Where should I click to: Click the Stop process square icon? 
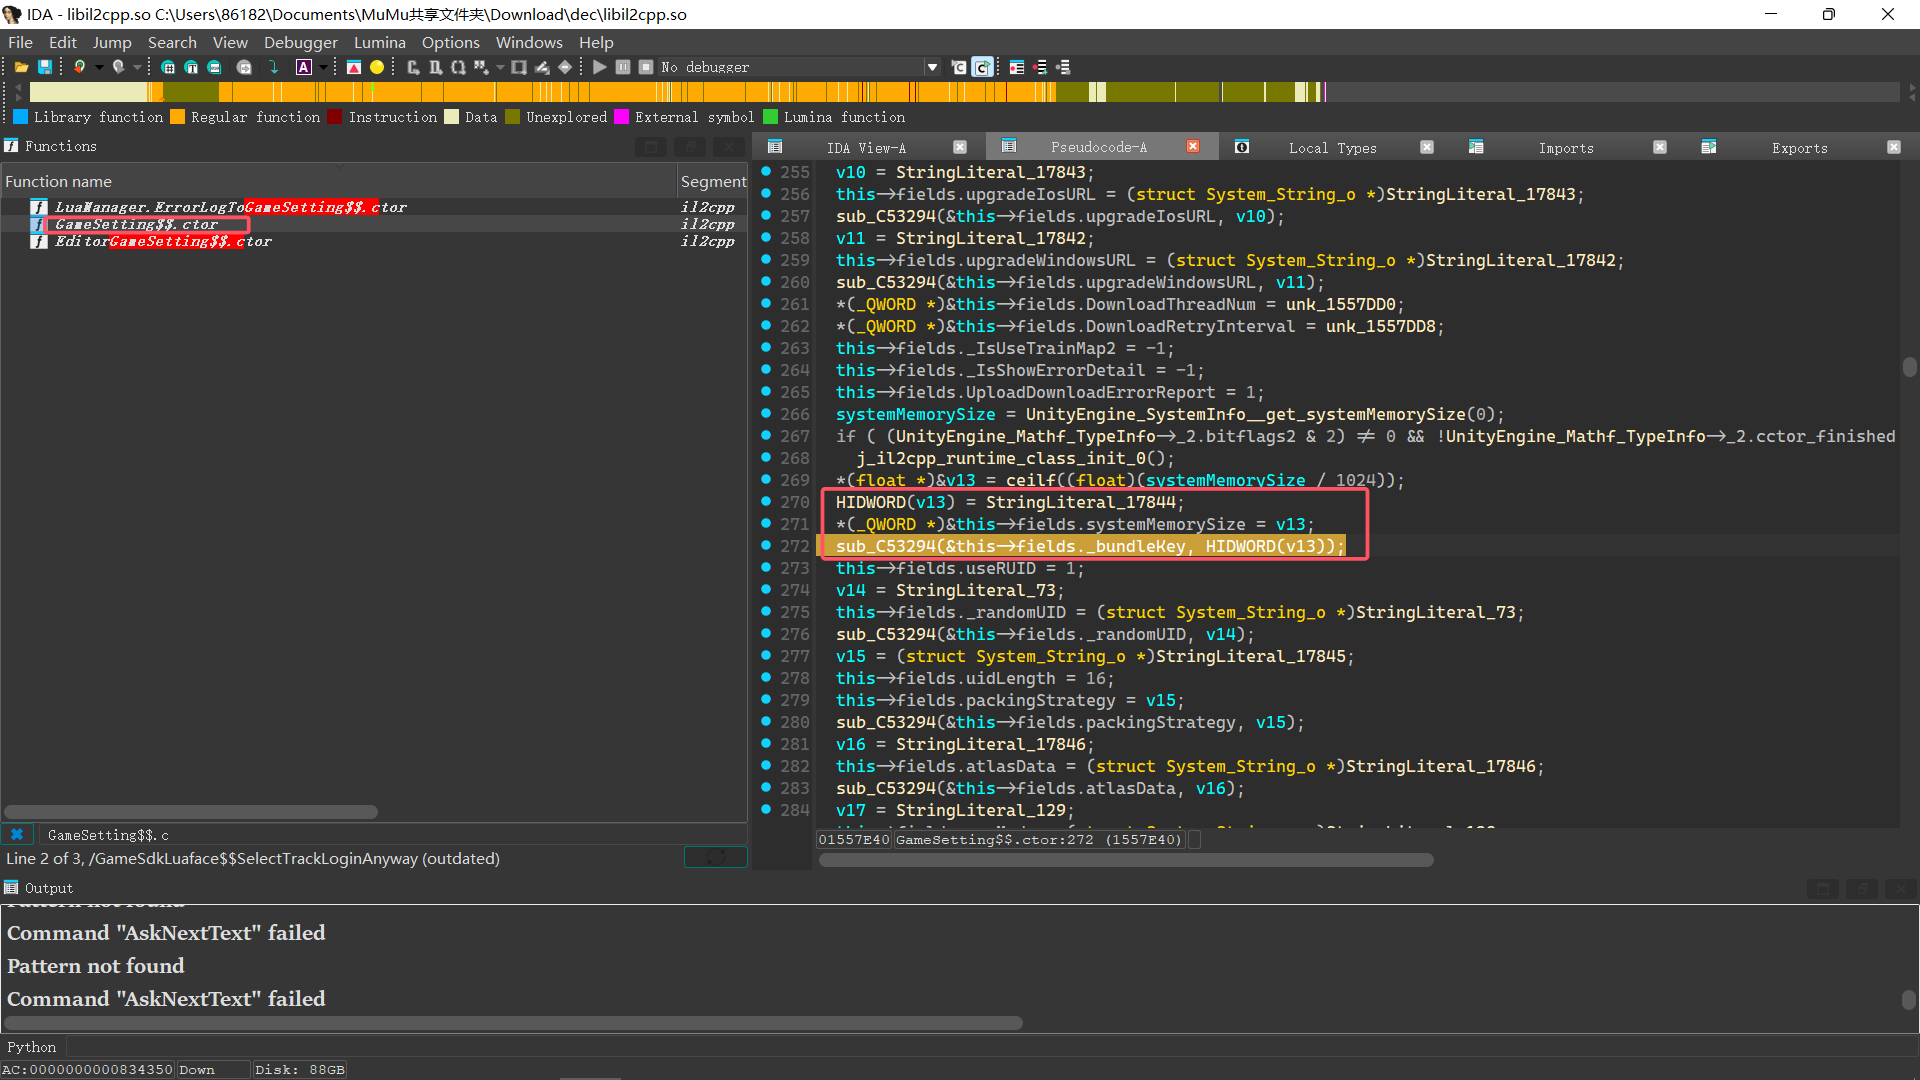click(646, 67)
